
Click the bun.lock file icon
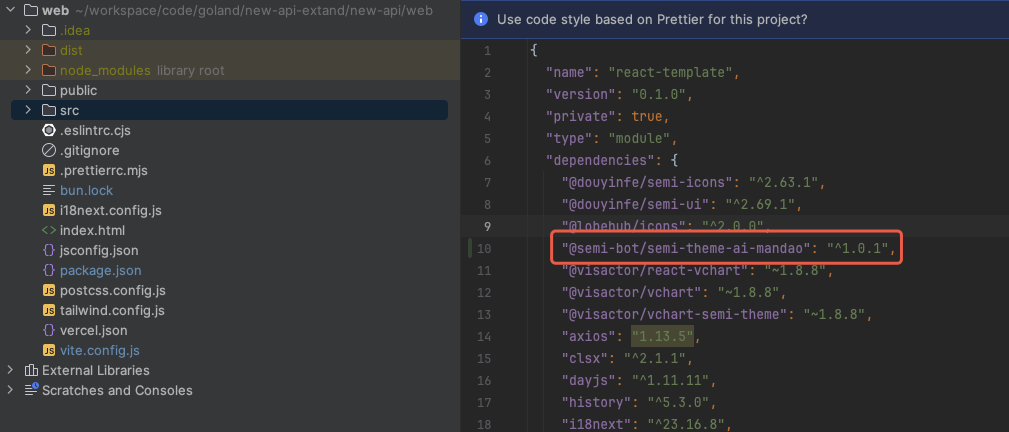[49, 190]
